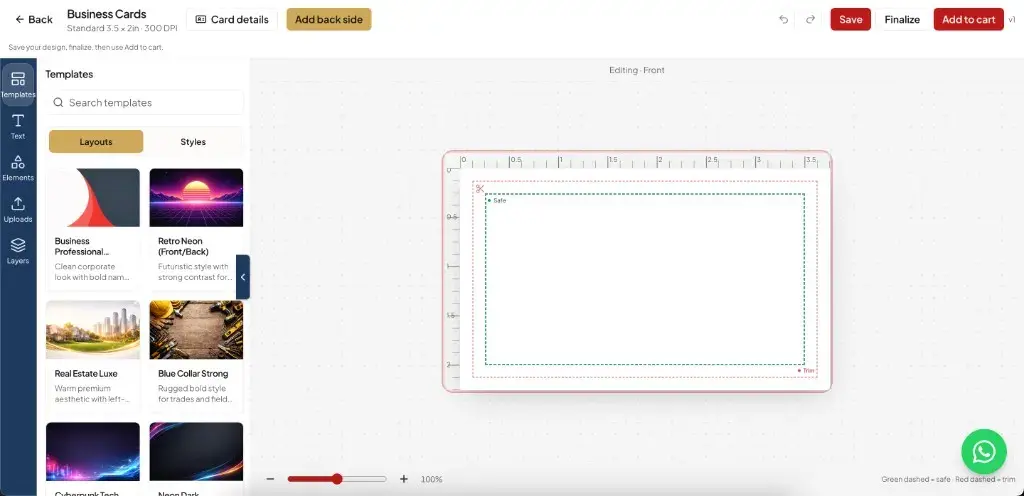Open the Templates sidebar panel
The height and width of the screenshot is (496, 1024).
[18, 85]
